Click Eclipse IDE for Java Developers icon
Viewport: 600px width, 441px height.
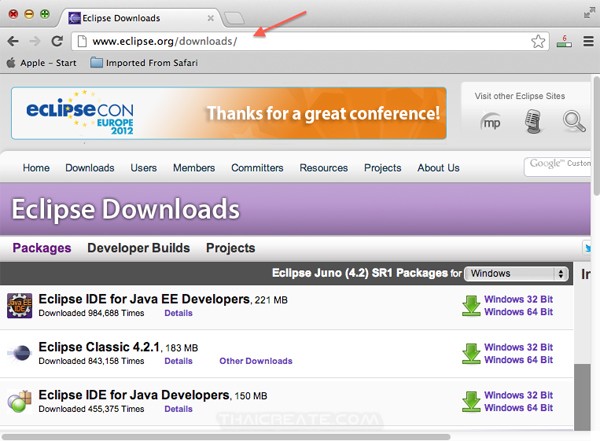[x=19, y=401]
